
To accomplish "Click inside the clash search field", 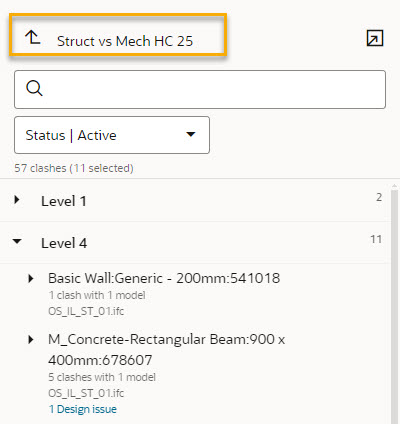I will click(200, 89).
